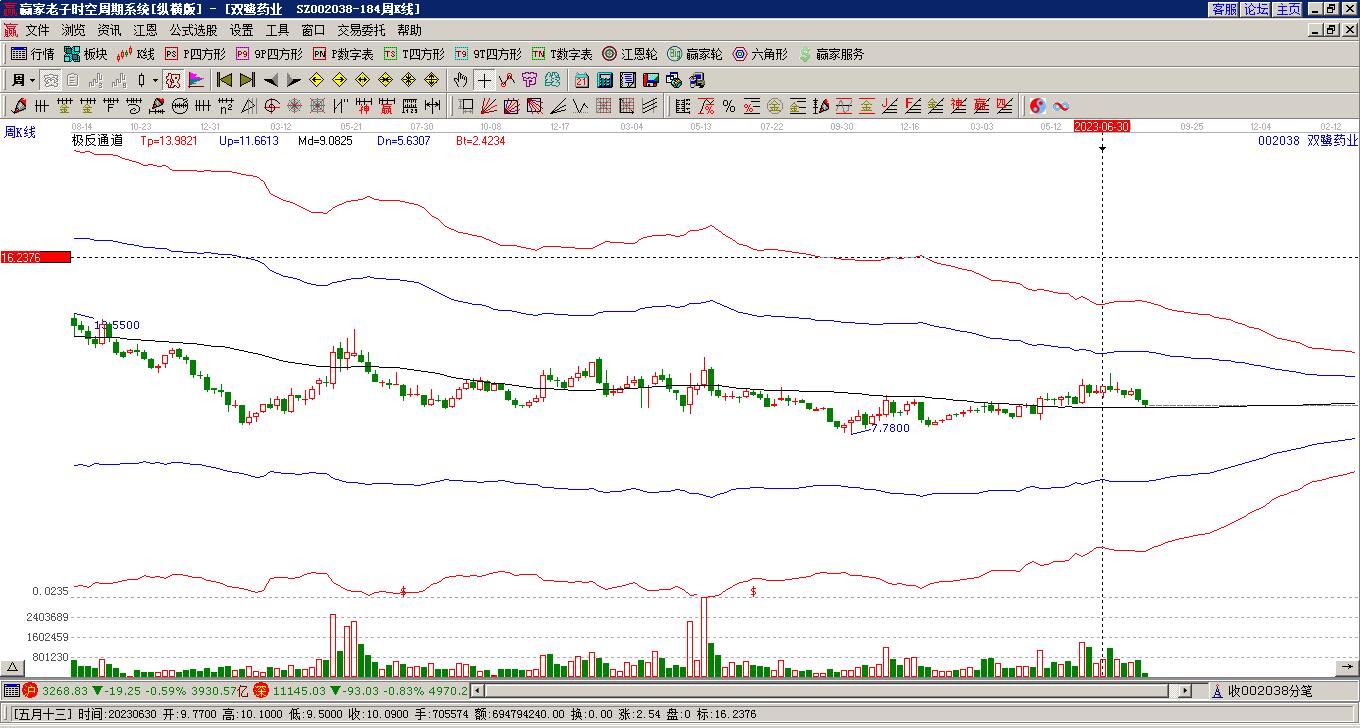Image resolution: width=1360 pixels, height=728 pixels.
Task: Open the 浏览 menu
Action: point(73,31)
